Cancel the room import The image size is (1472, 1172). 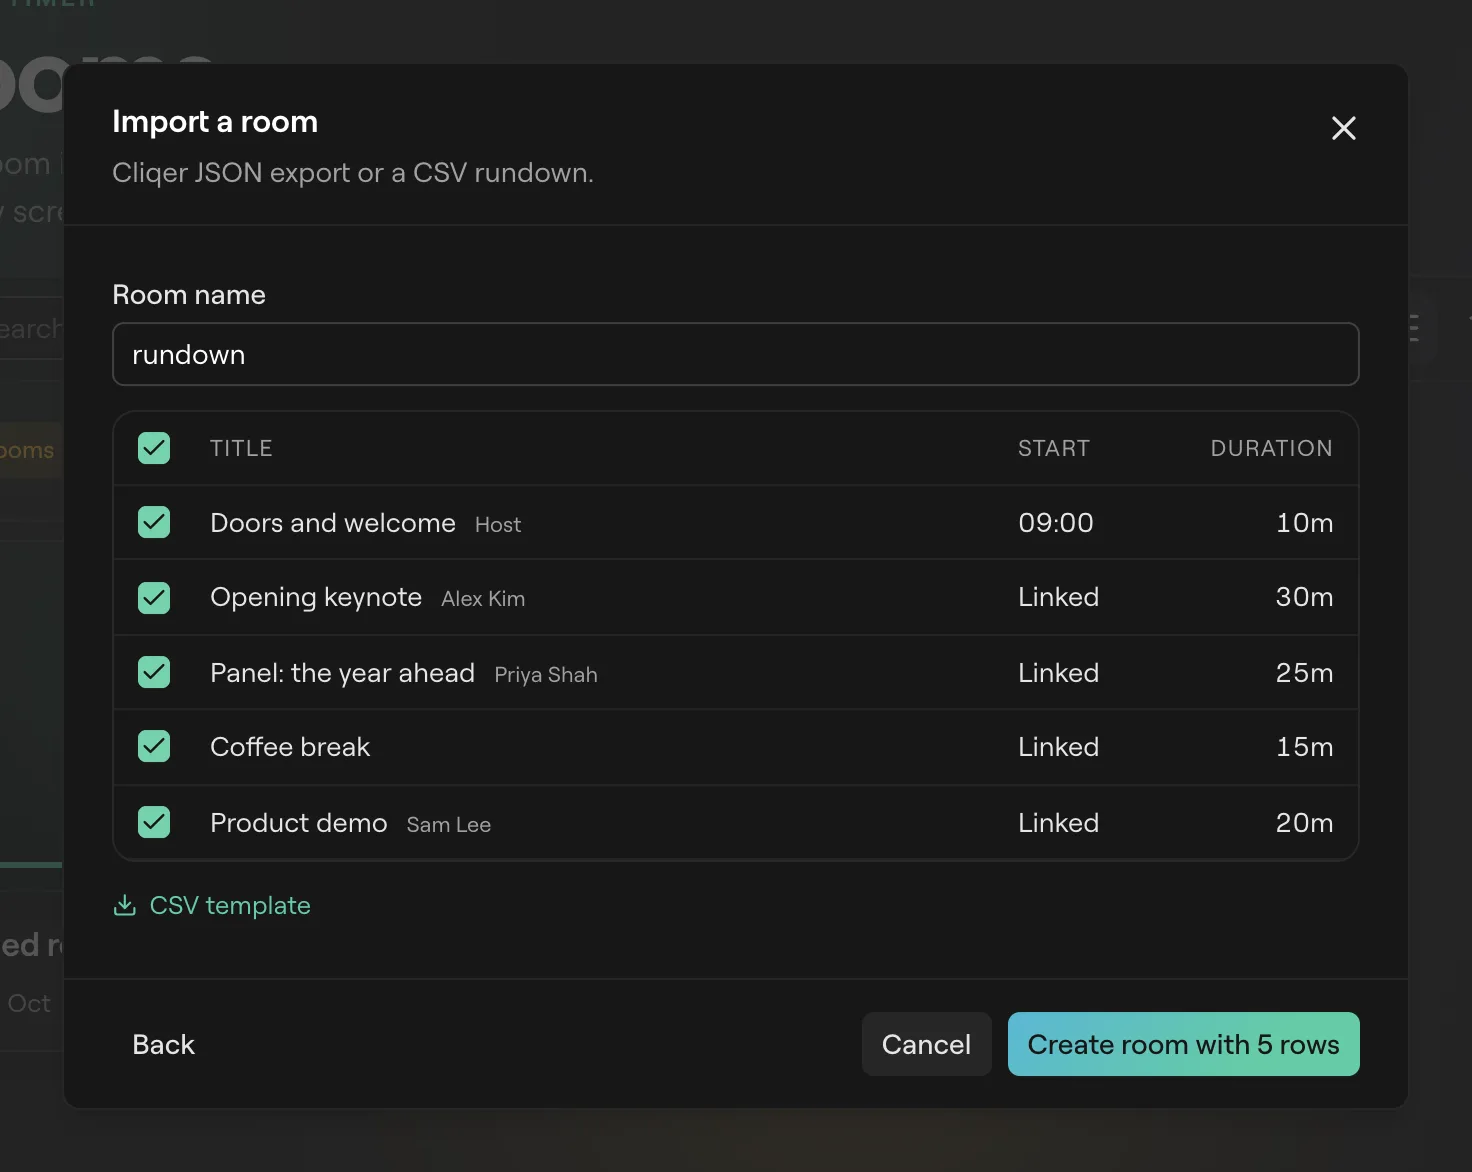click(926, 1044)
